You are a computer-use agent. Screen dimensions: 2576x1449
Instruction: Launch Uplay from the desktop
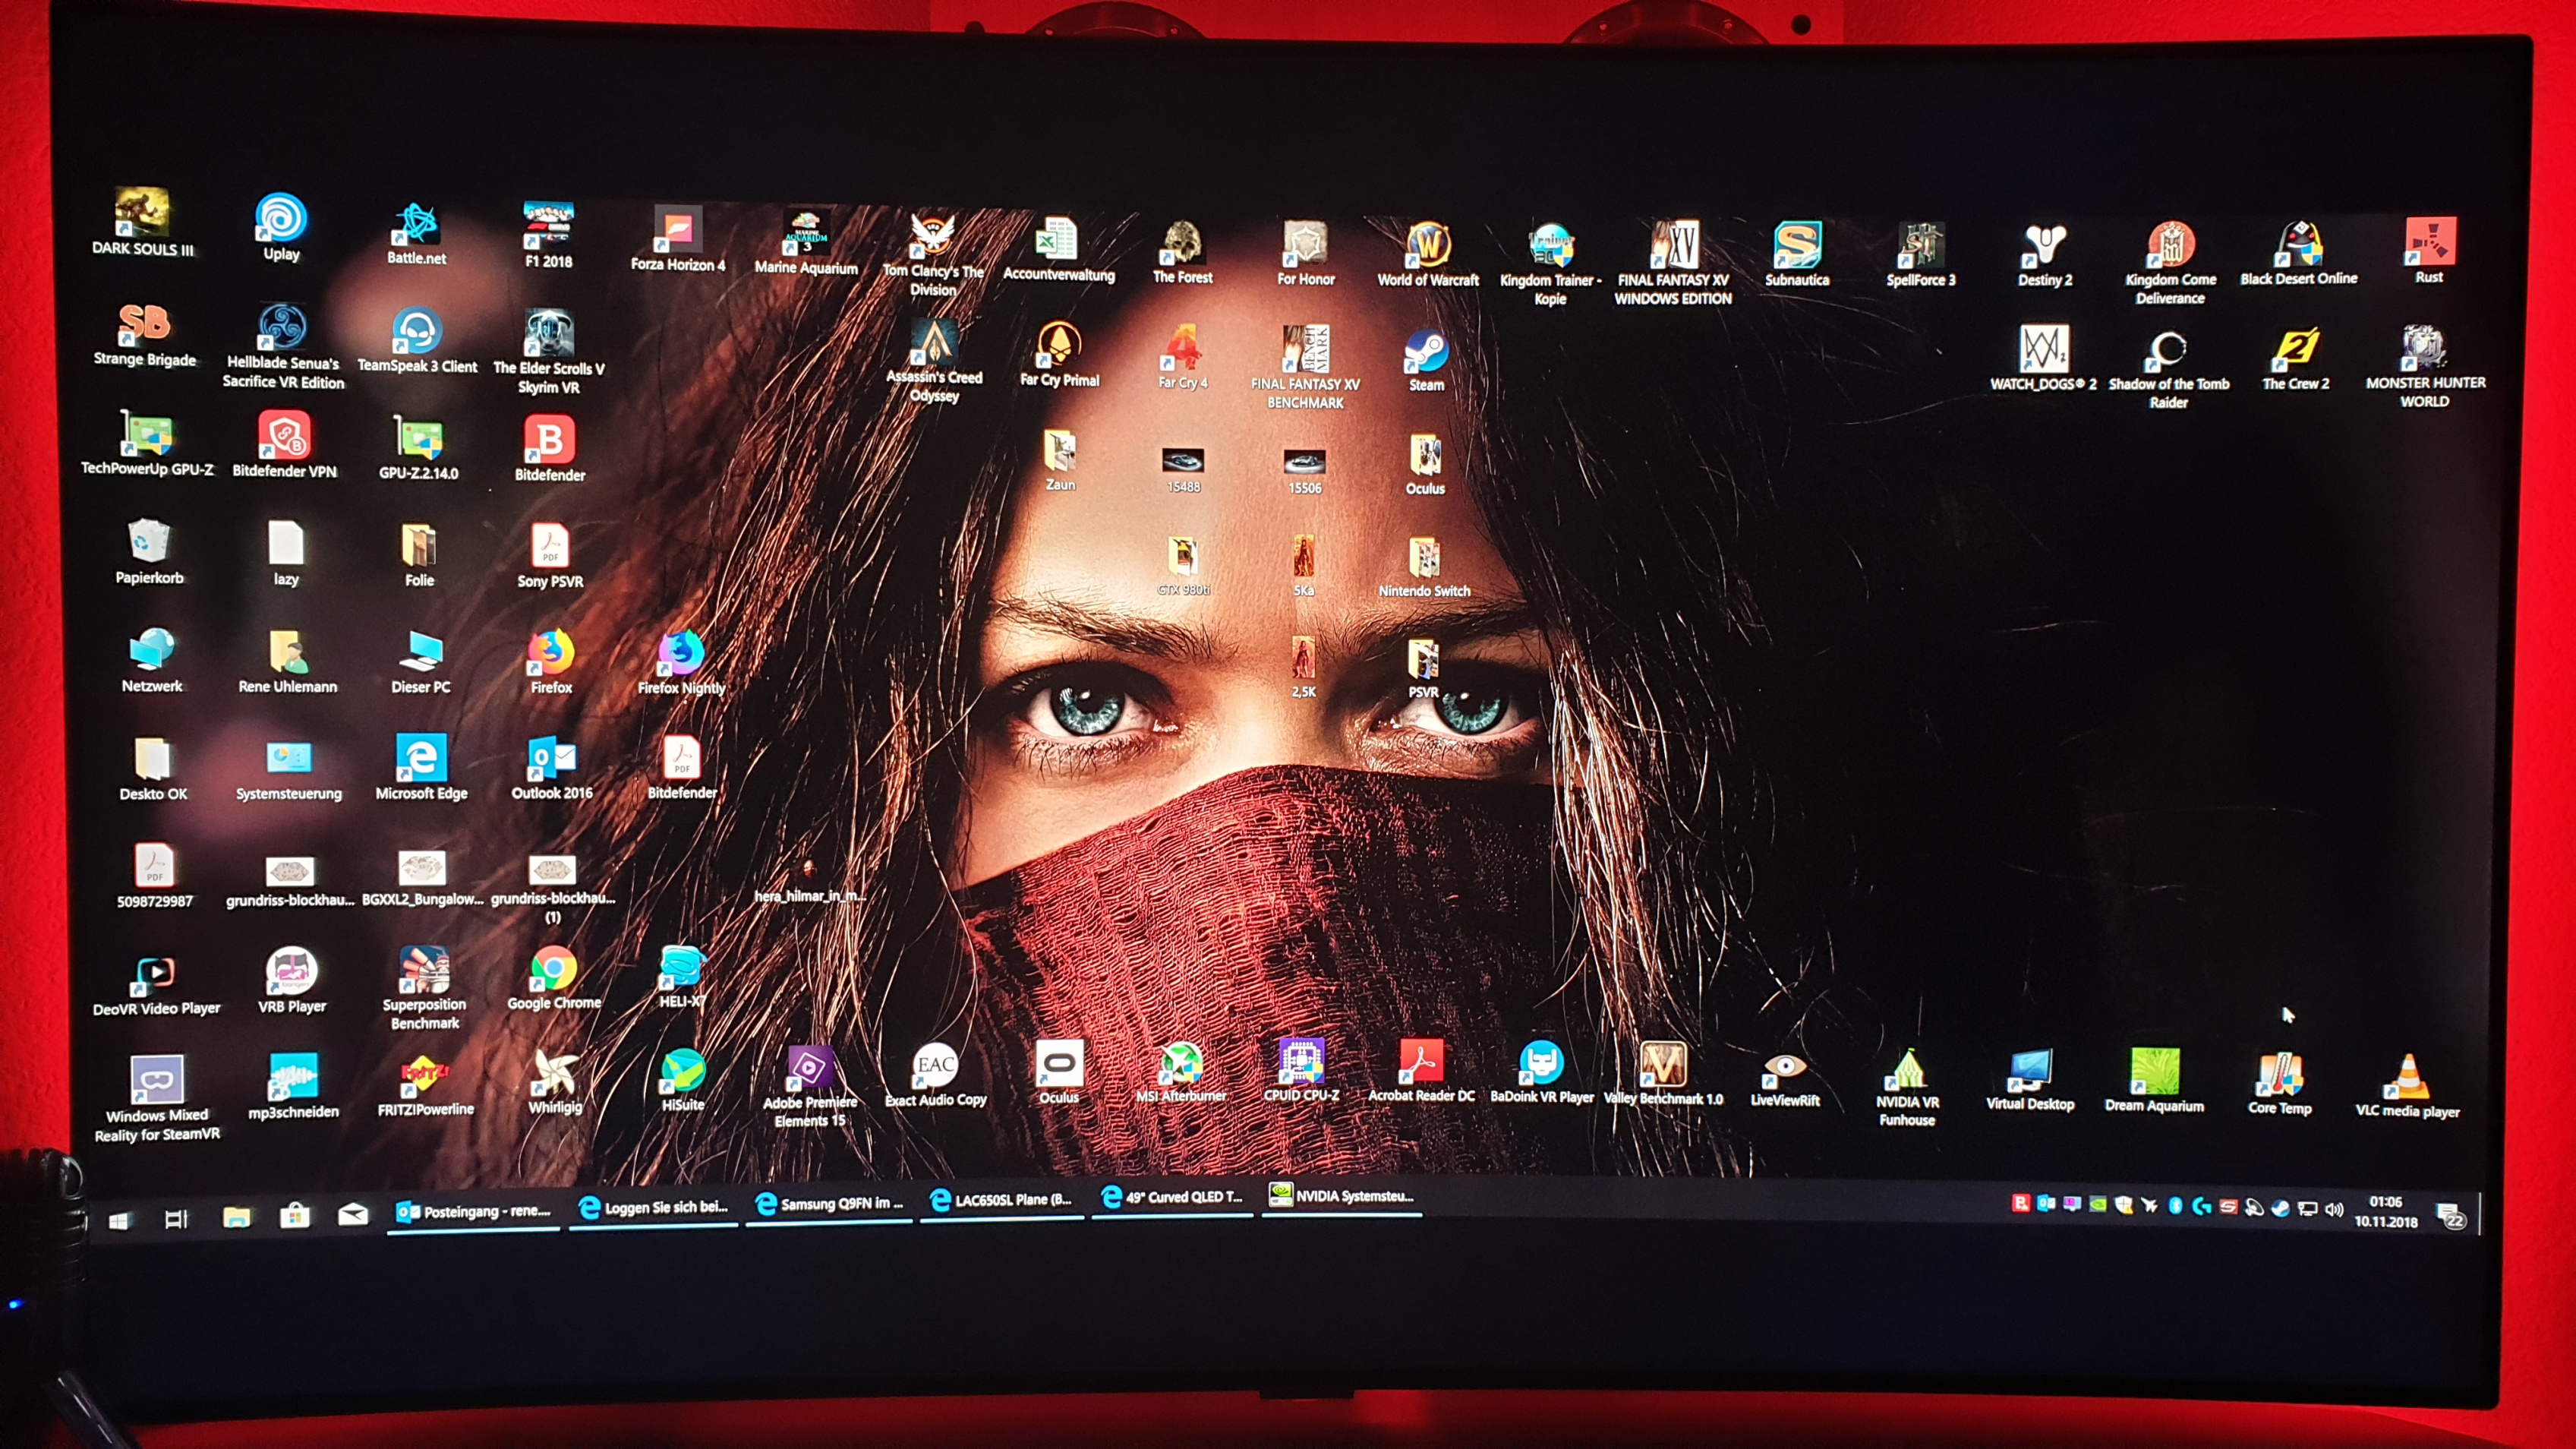281,227
